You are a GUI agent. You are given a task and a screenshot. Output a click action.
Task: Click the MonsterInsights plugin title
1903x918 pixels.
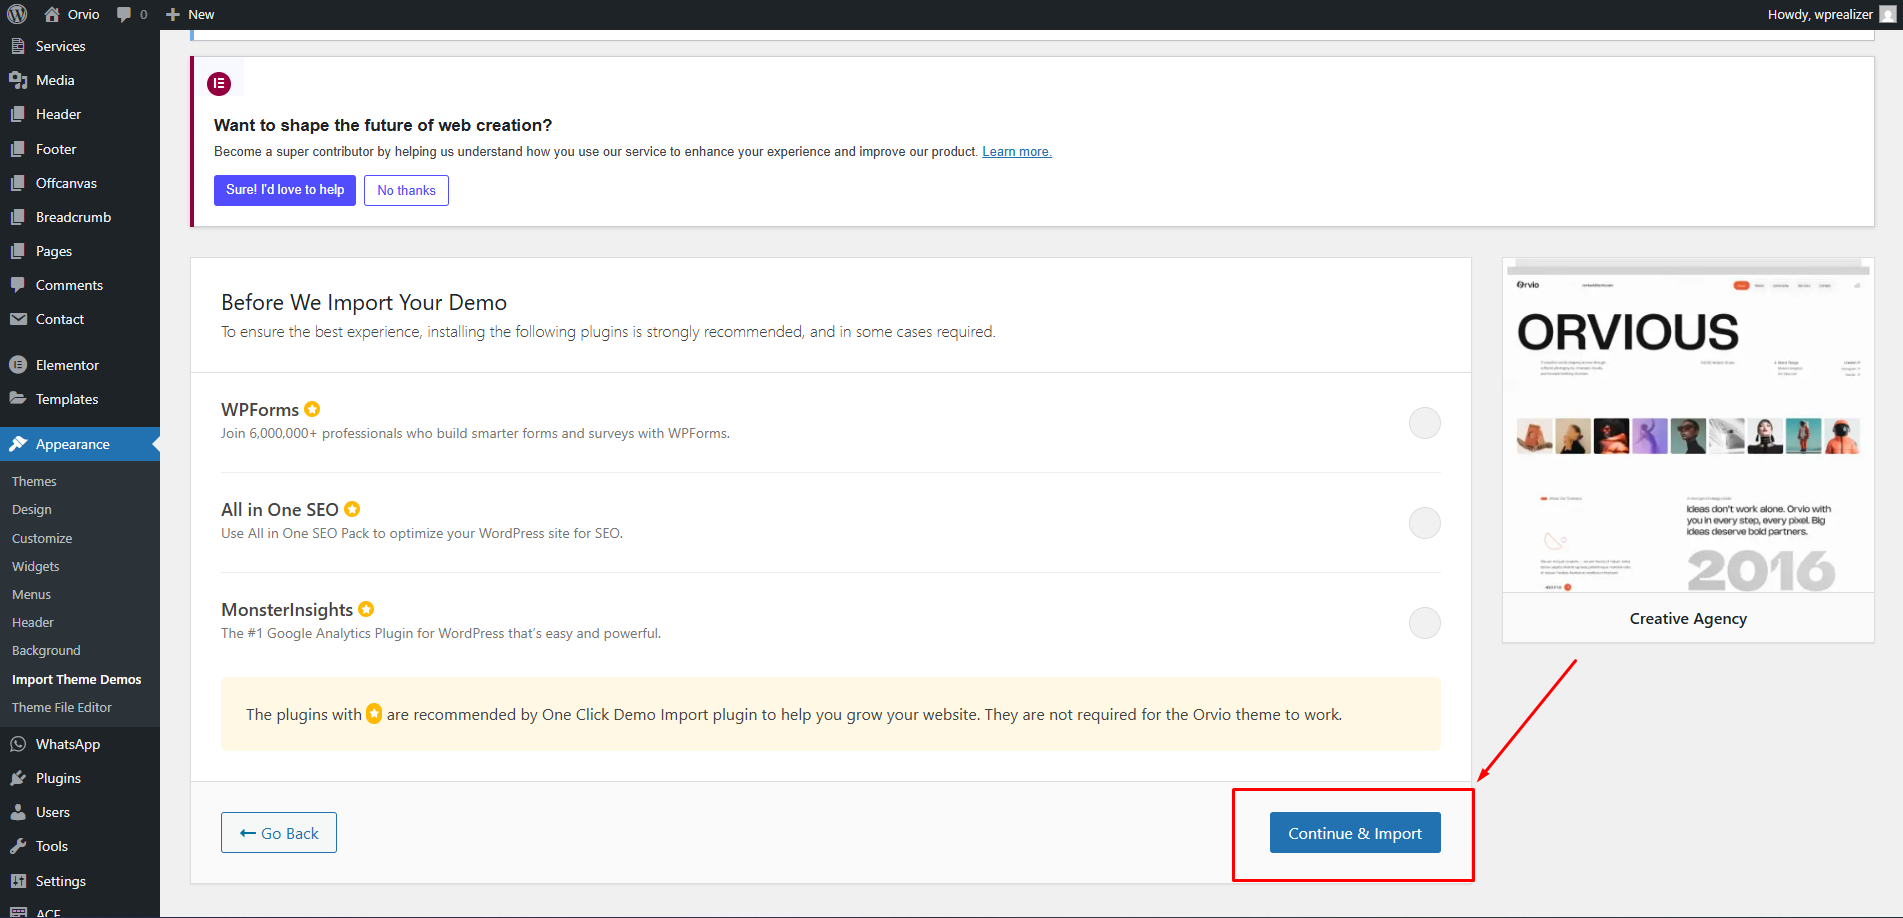click(287, 610)
